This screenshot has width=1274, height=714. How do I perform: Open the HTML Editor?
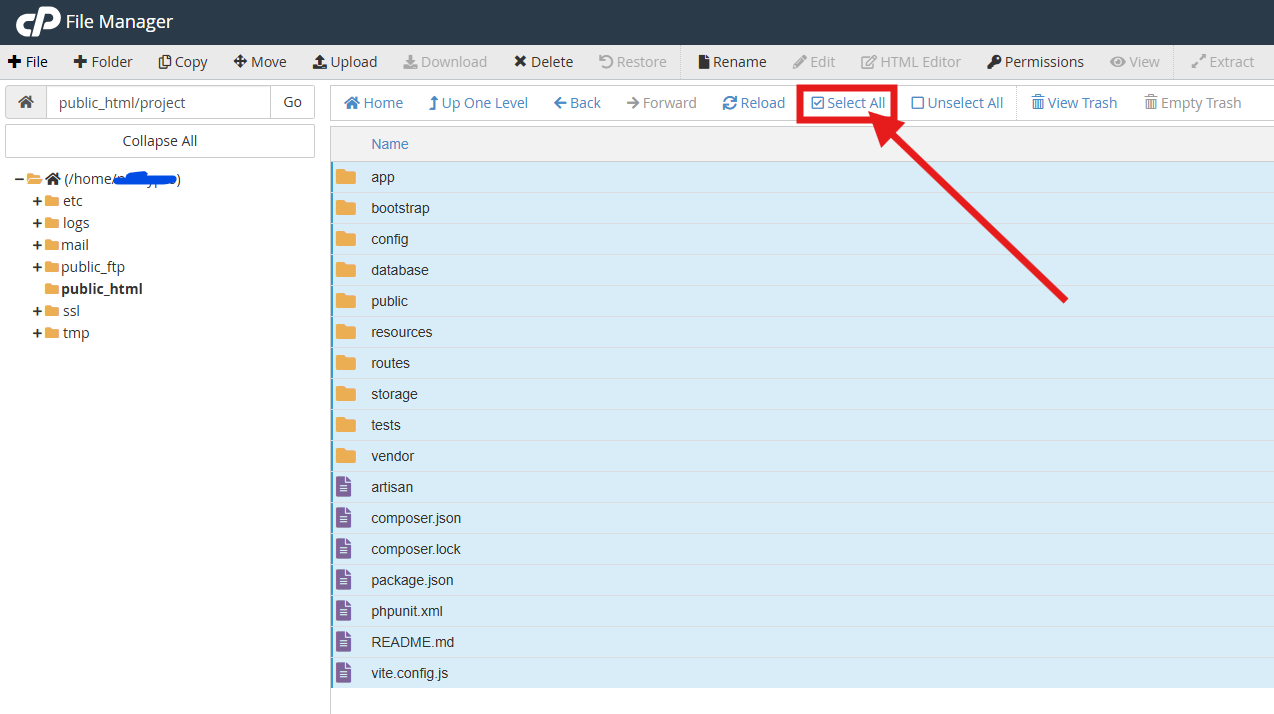911,62
